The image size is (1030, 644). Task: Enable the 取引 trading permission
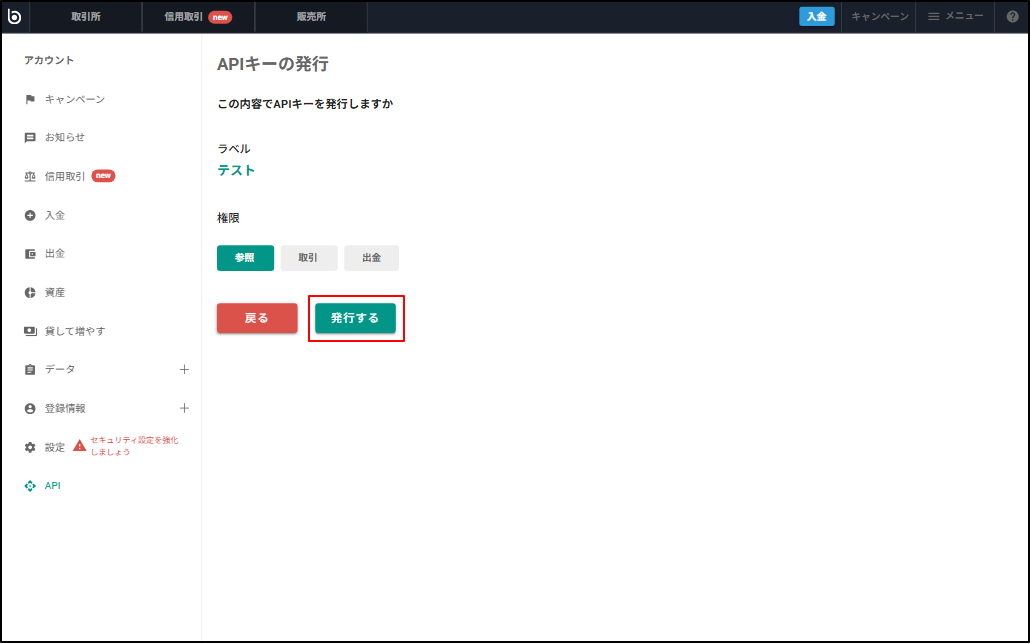pos(308,258)
